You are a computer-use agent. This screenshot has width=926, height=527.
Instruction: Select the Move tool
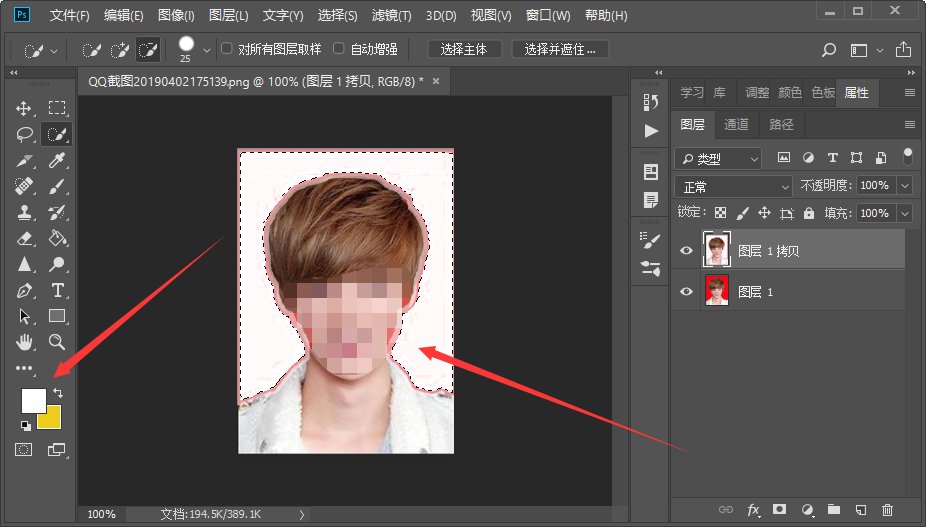click(24, 108)
